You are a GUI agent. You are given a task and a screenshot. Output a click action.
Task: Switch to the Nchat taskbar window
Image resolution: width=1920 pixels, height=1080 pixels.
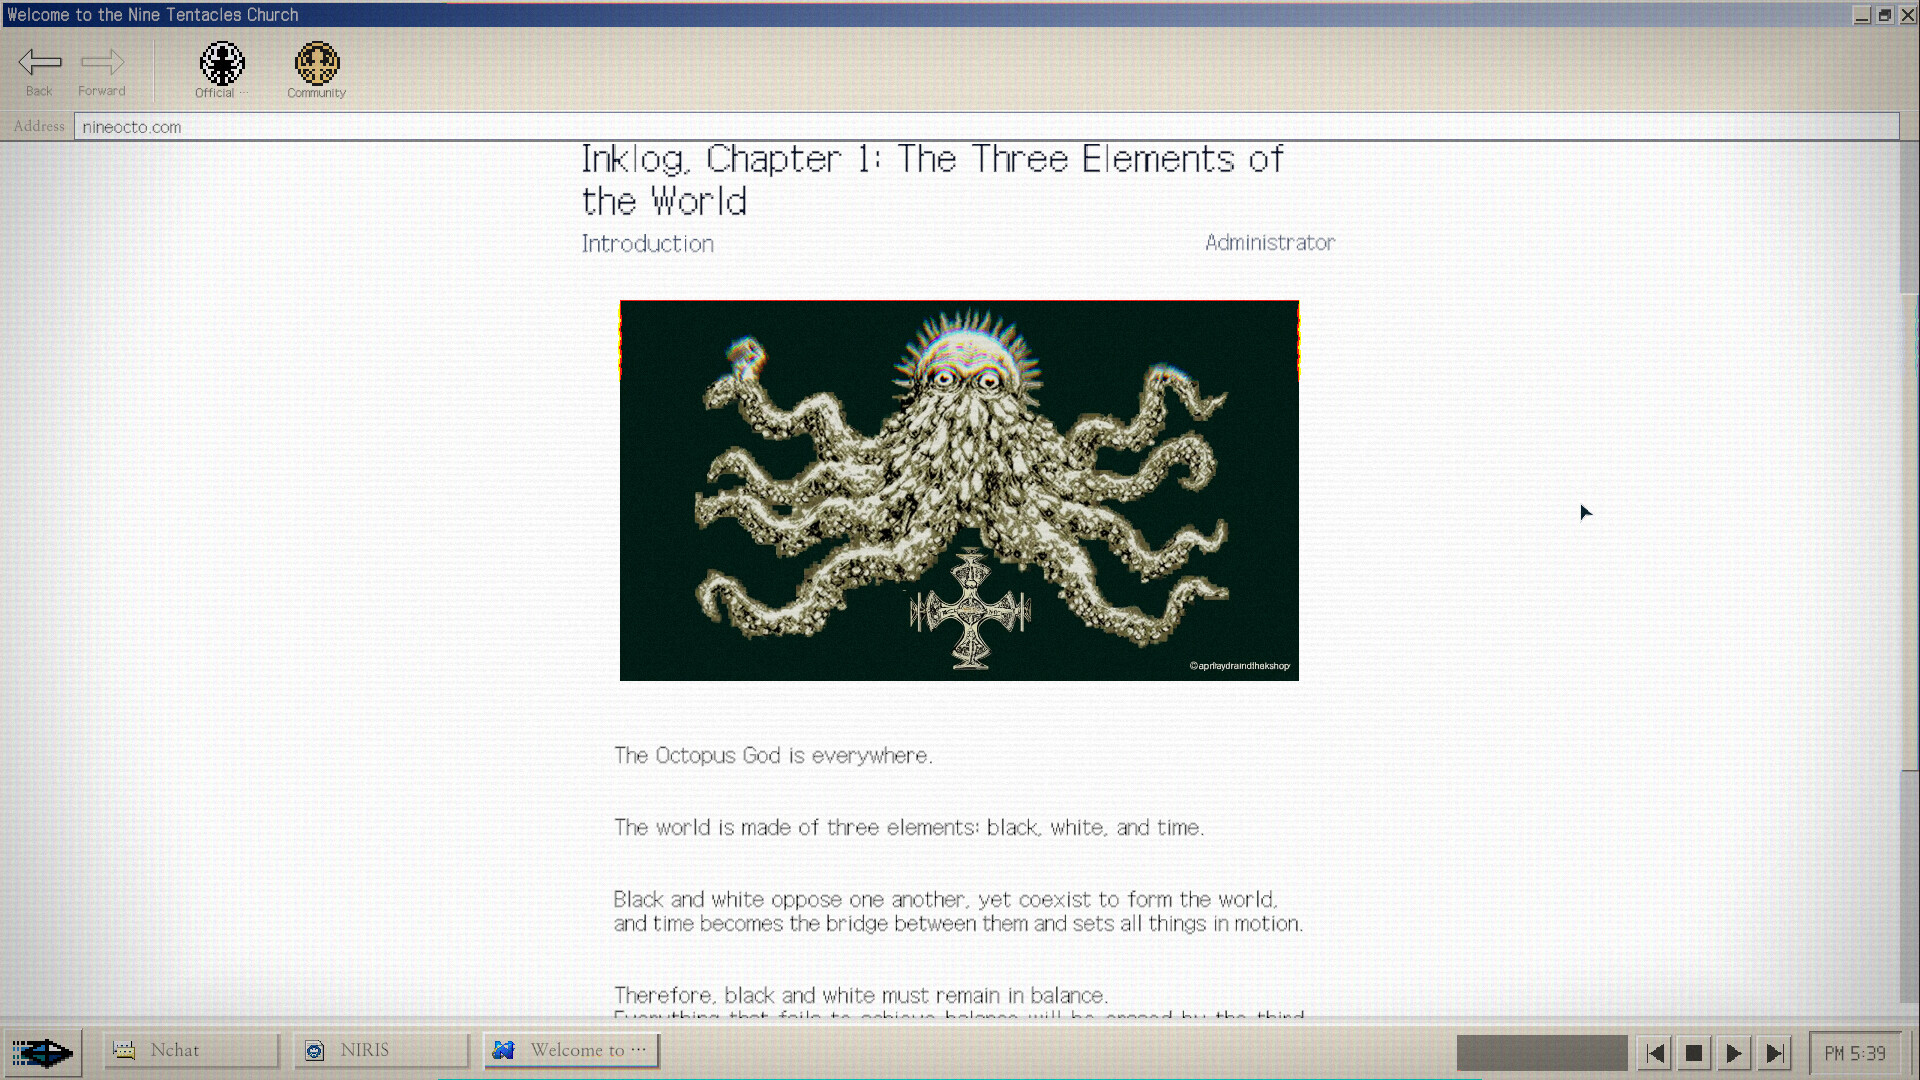[191, 1050]
